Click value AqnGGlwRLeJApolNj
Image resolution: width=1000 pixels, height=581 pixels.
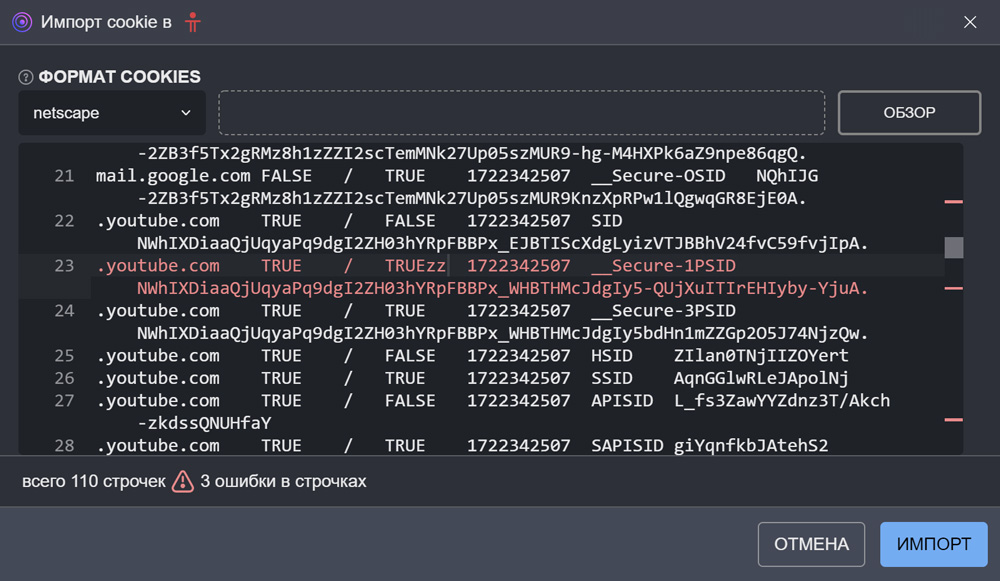click(761, 378)
